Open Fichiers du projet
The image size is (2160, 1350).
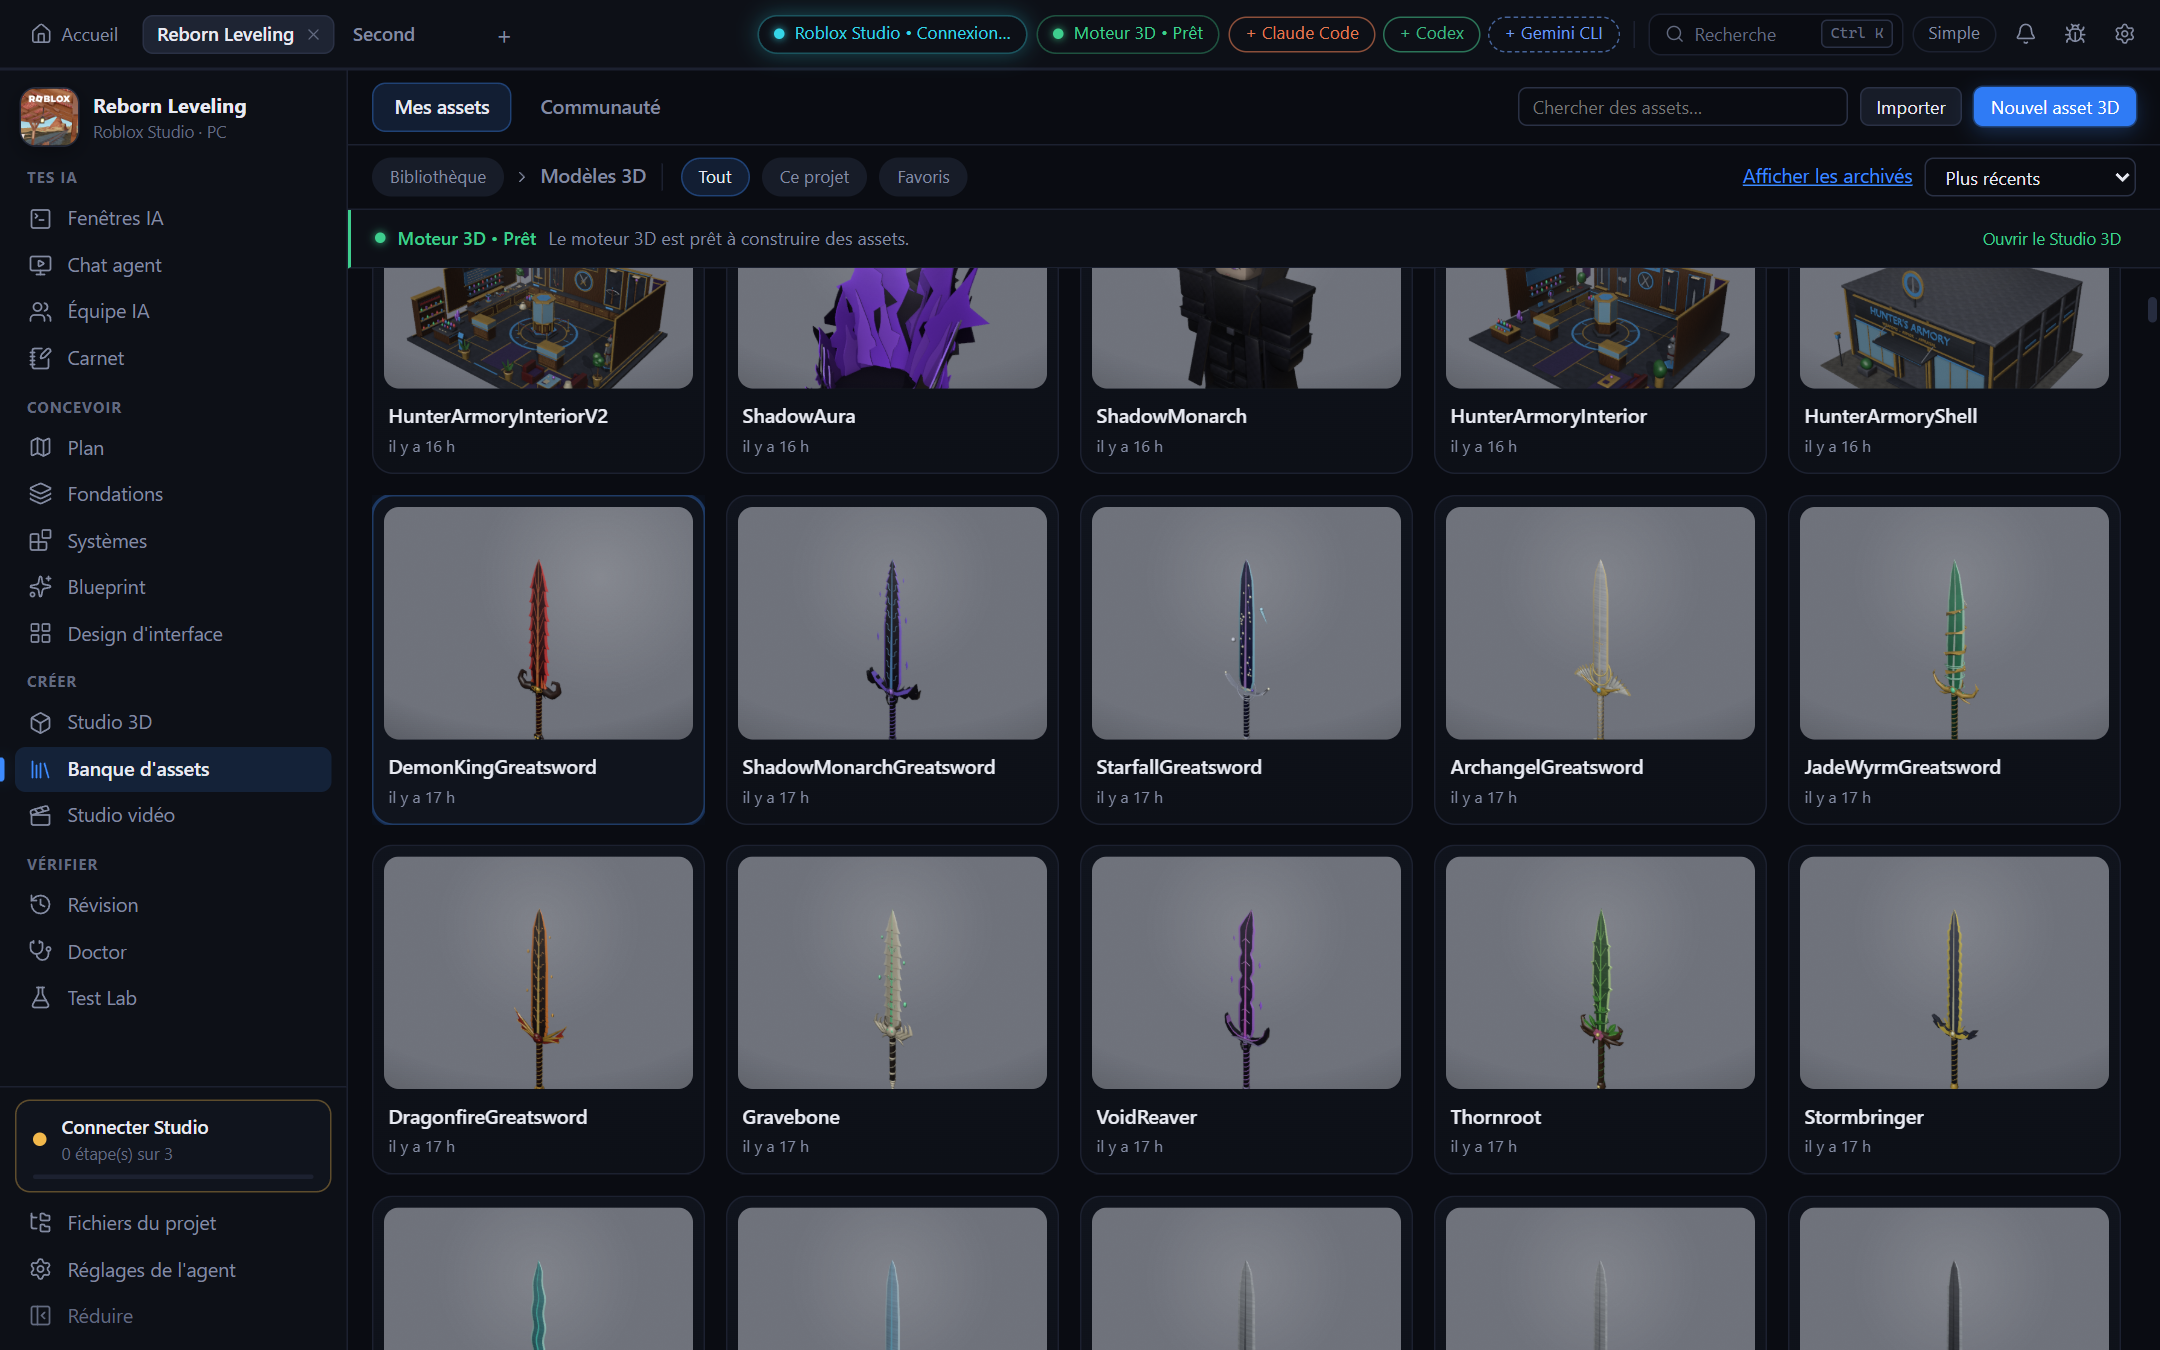coord(173,1223)
